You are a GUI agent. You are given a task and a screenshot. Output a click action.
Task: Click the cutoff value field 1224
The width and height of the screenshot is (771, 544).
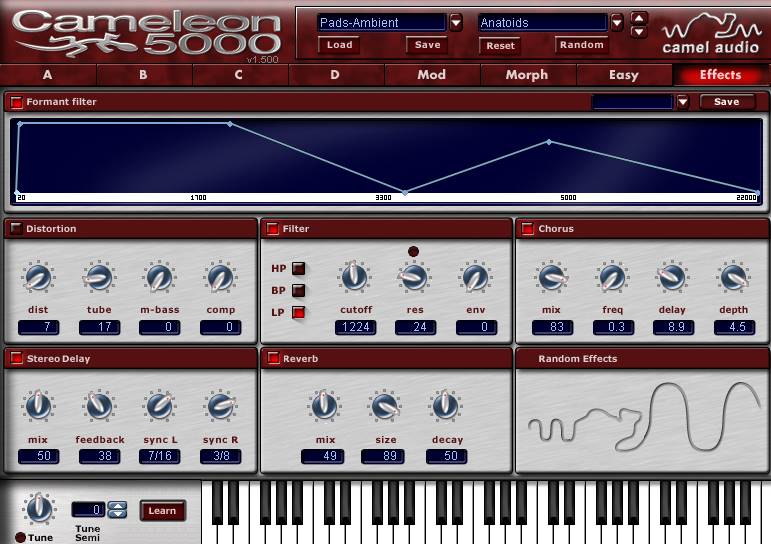(x=356, y=327)
